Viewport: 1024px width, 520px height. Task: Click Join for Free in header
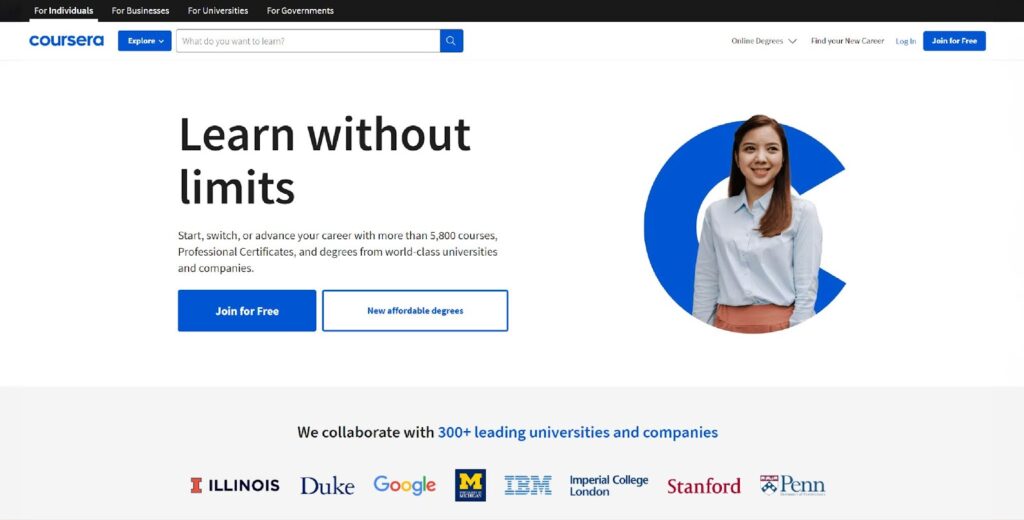coord(954,41)
